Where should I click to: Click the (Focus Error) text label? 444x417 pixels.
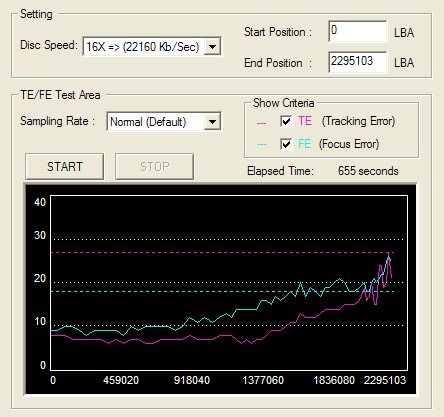click(x=349, y=144)
